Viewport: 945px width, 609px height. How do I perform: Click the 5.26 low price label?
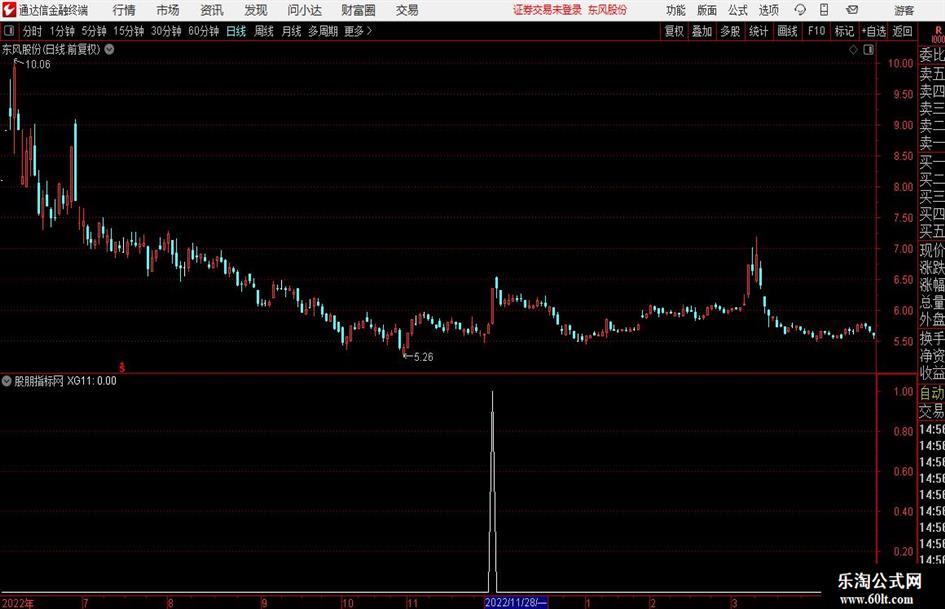423,357
